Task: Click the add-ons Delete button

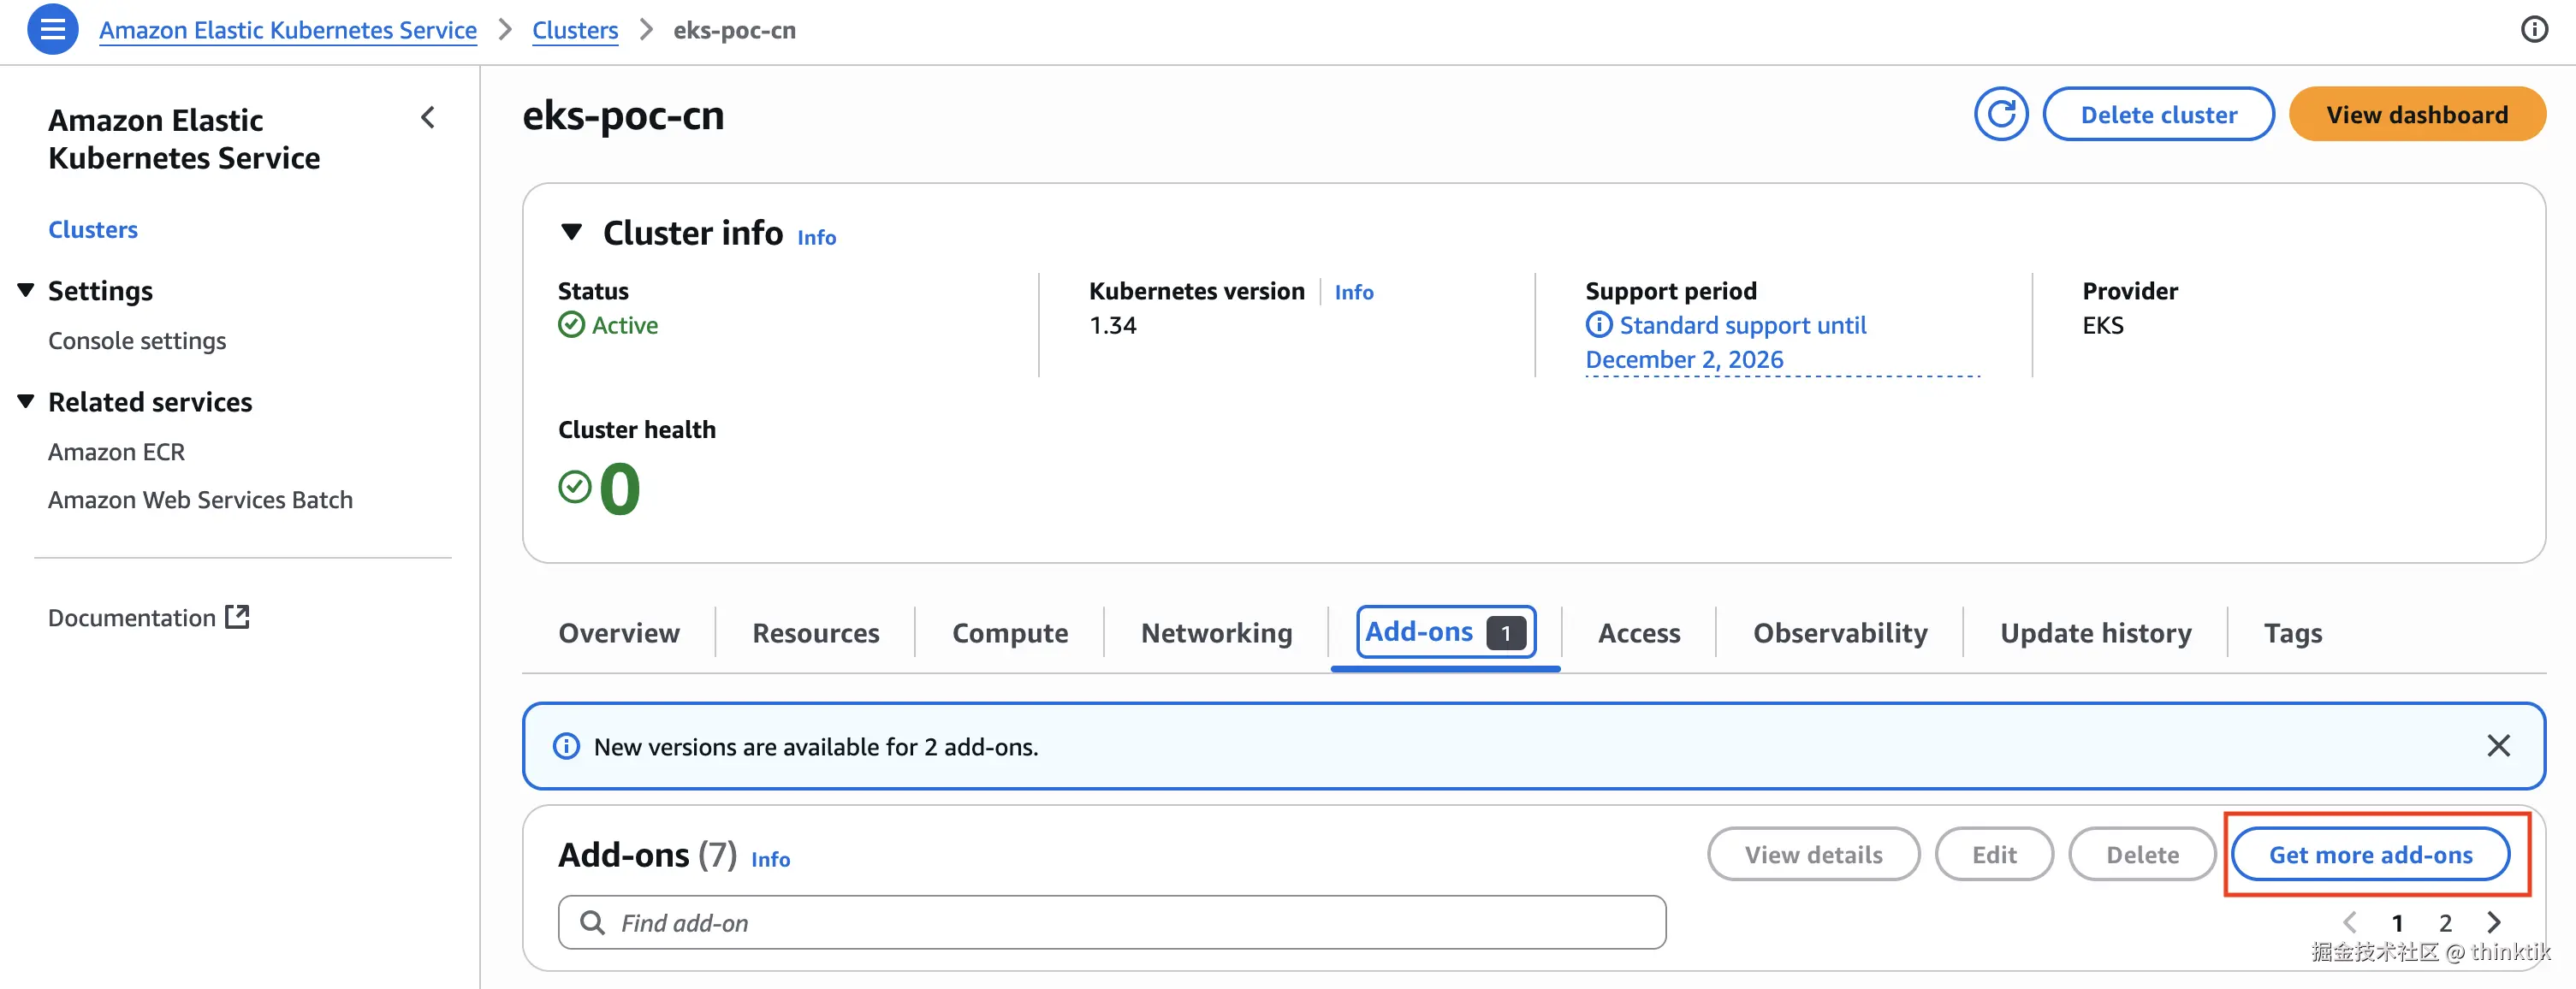Action: coord(2142,854)
